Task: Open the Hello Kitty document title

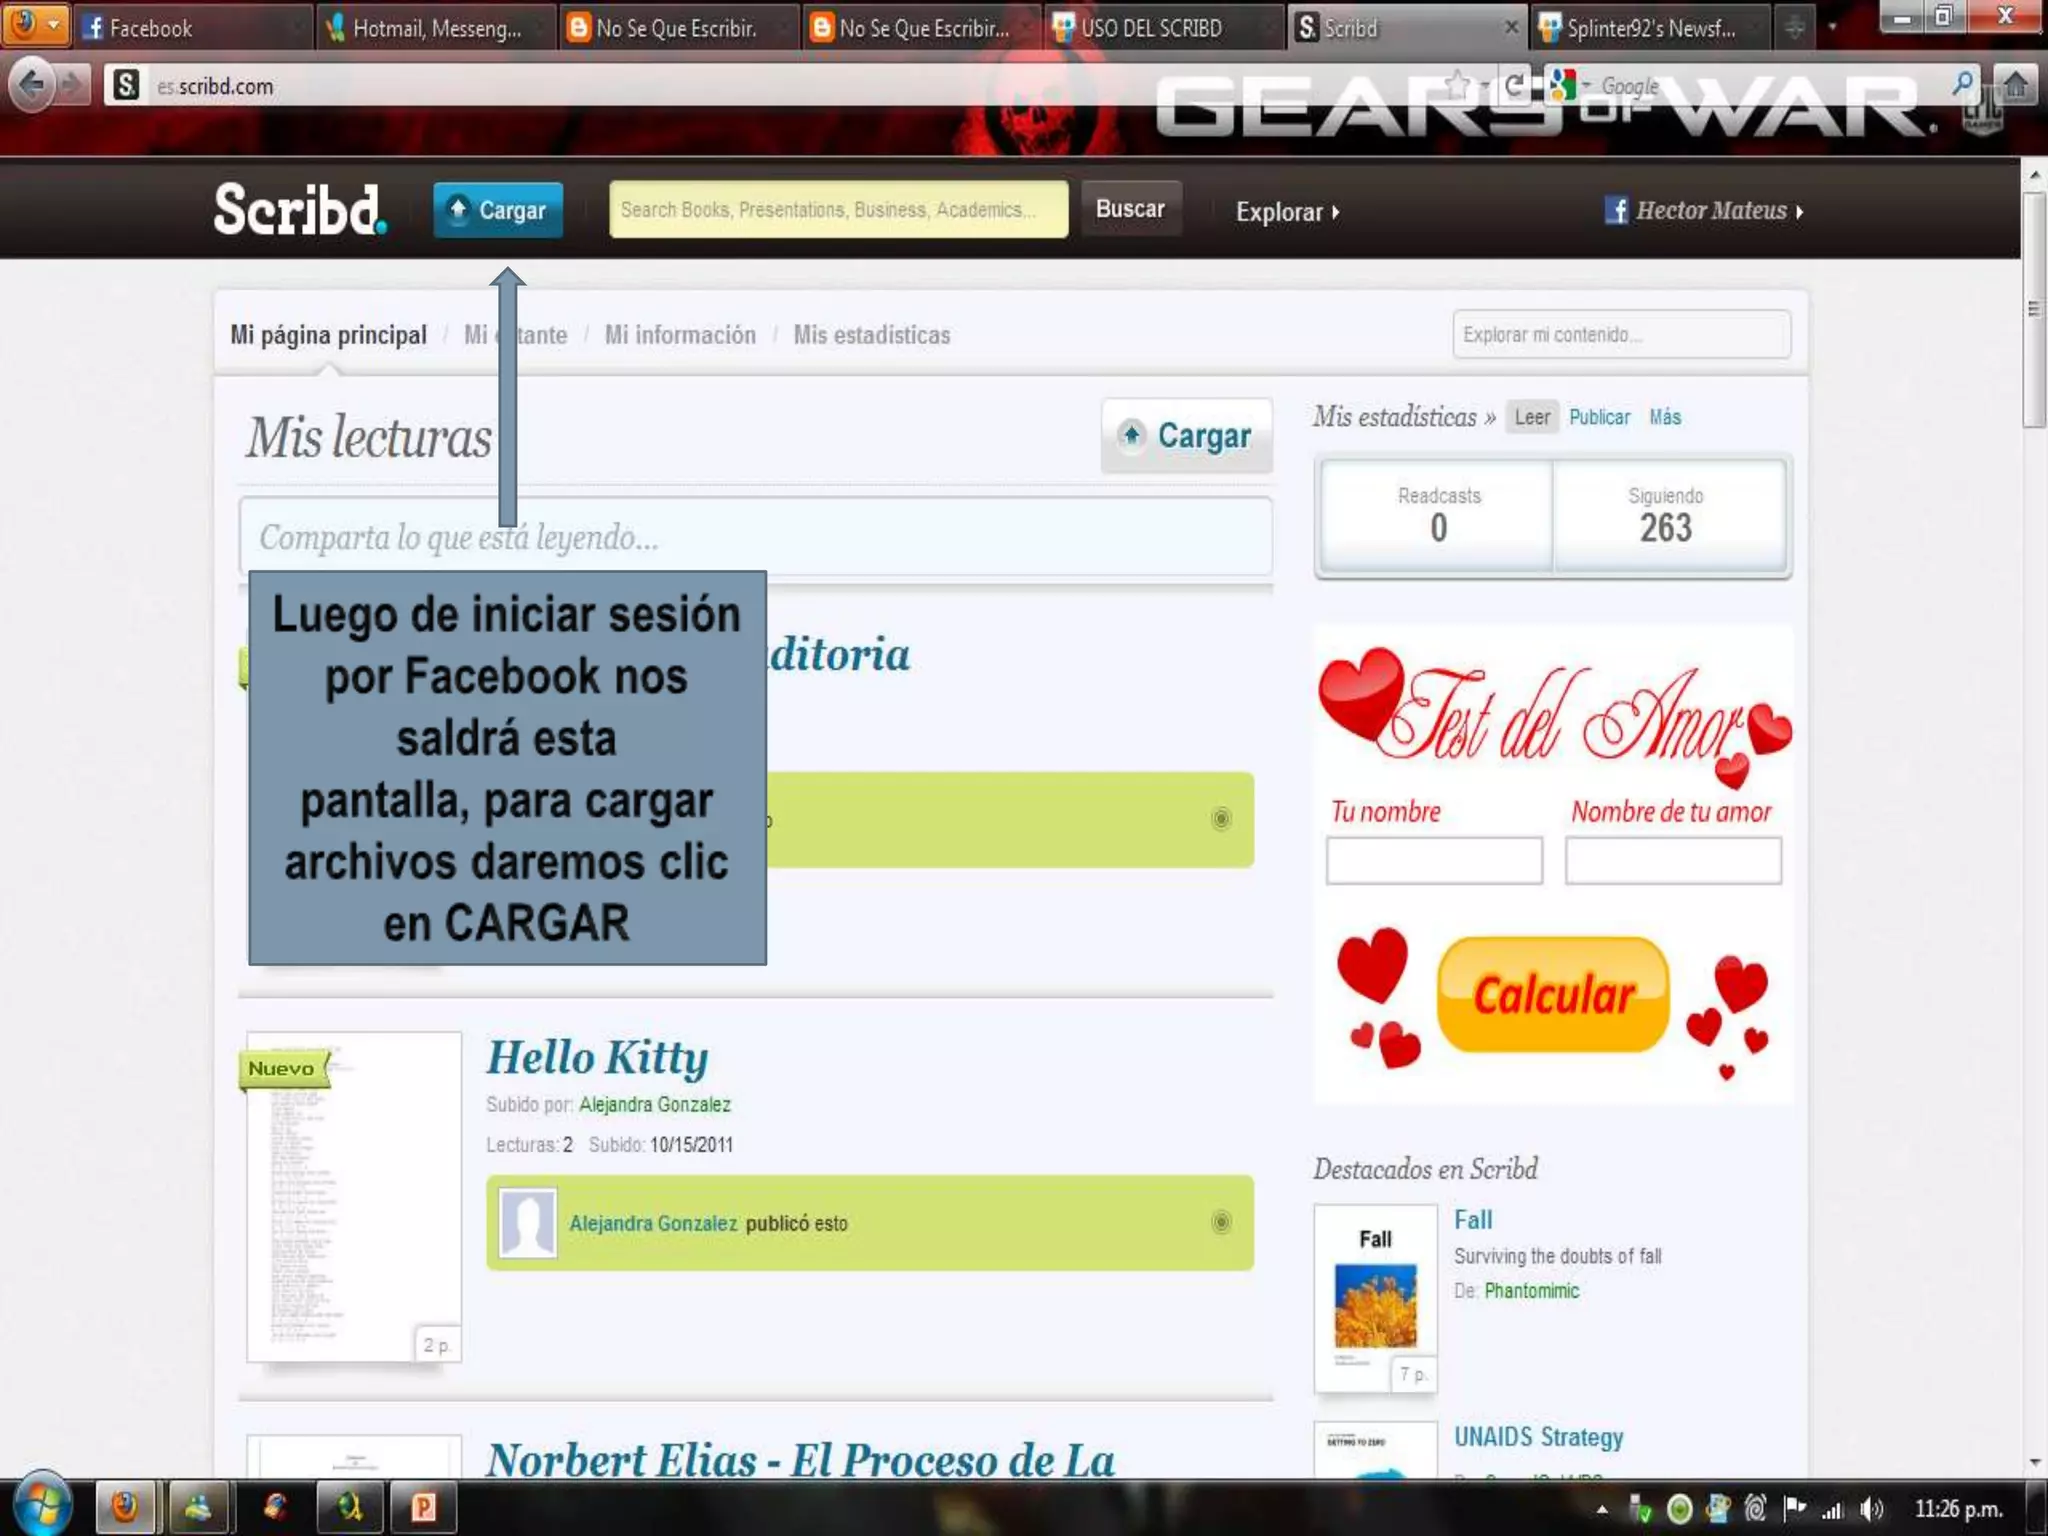Action: (x=597, y=1057)
